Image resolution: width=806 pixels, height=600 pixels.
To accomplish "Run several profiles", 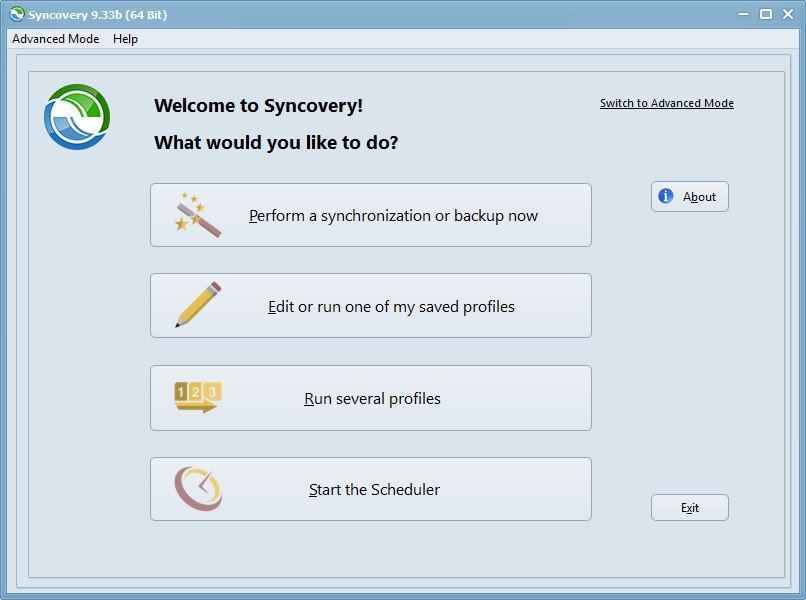I will point(370,397).
